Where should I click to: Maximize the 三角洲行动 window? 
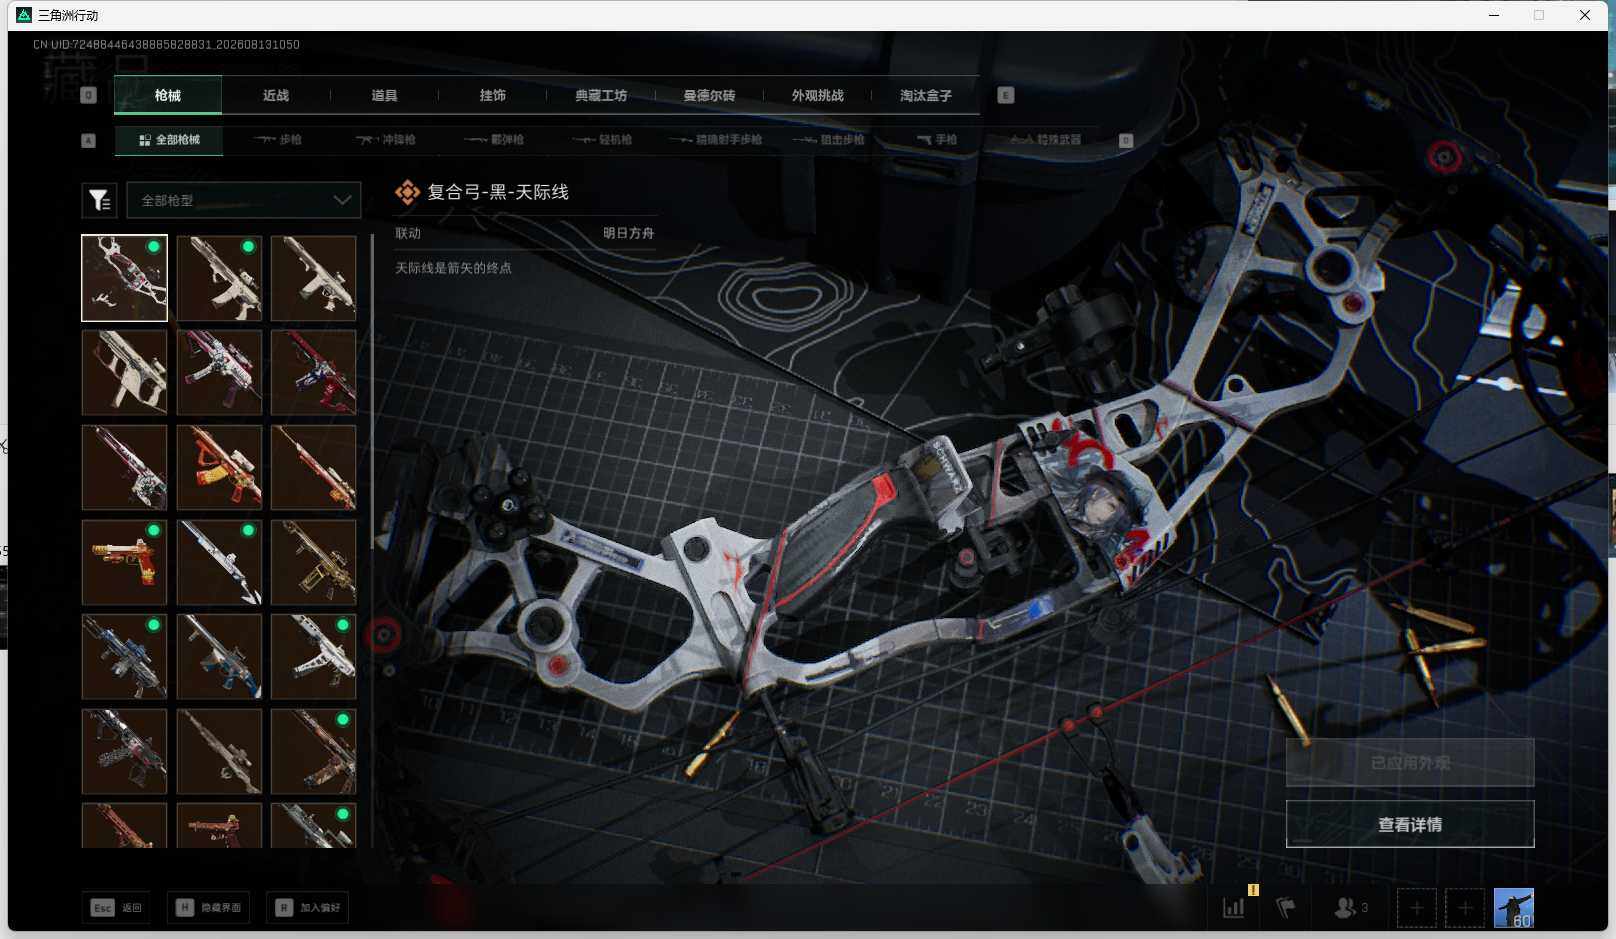coord(1539,15)
